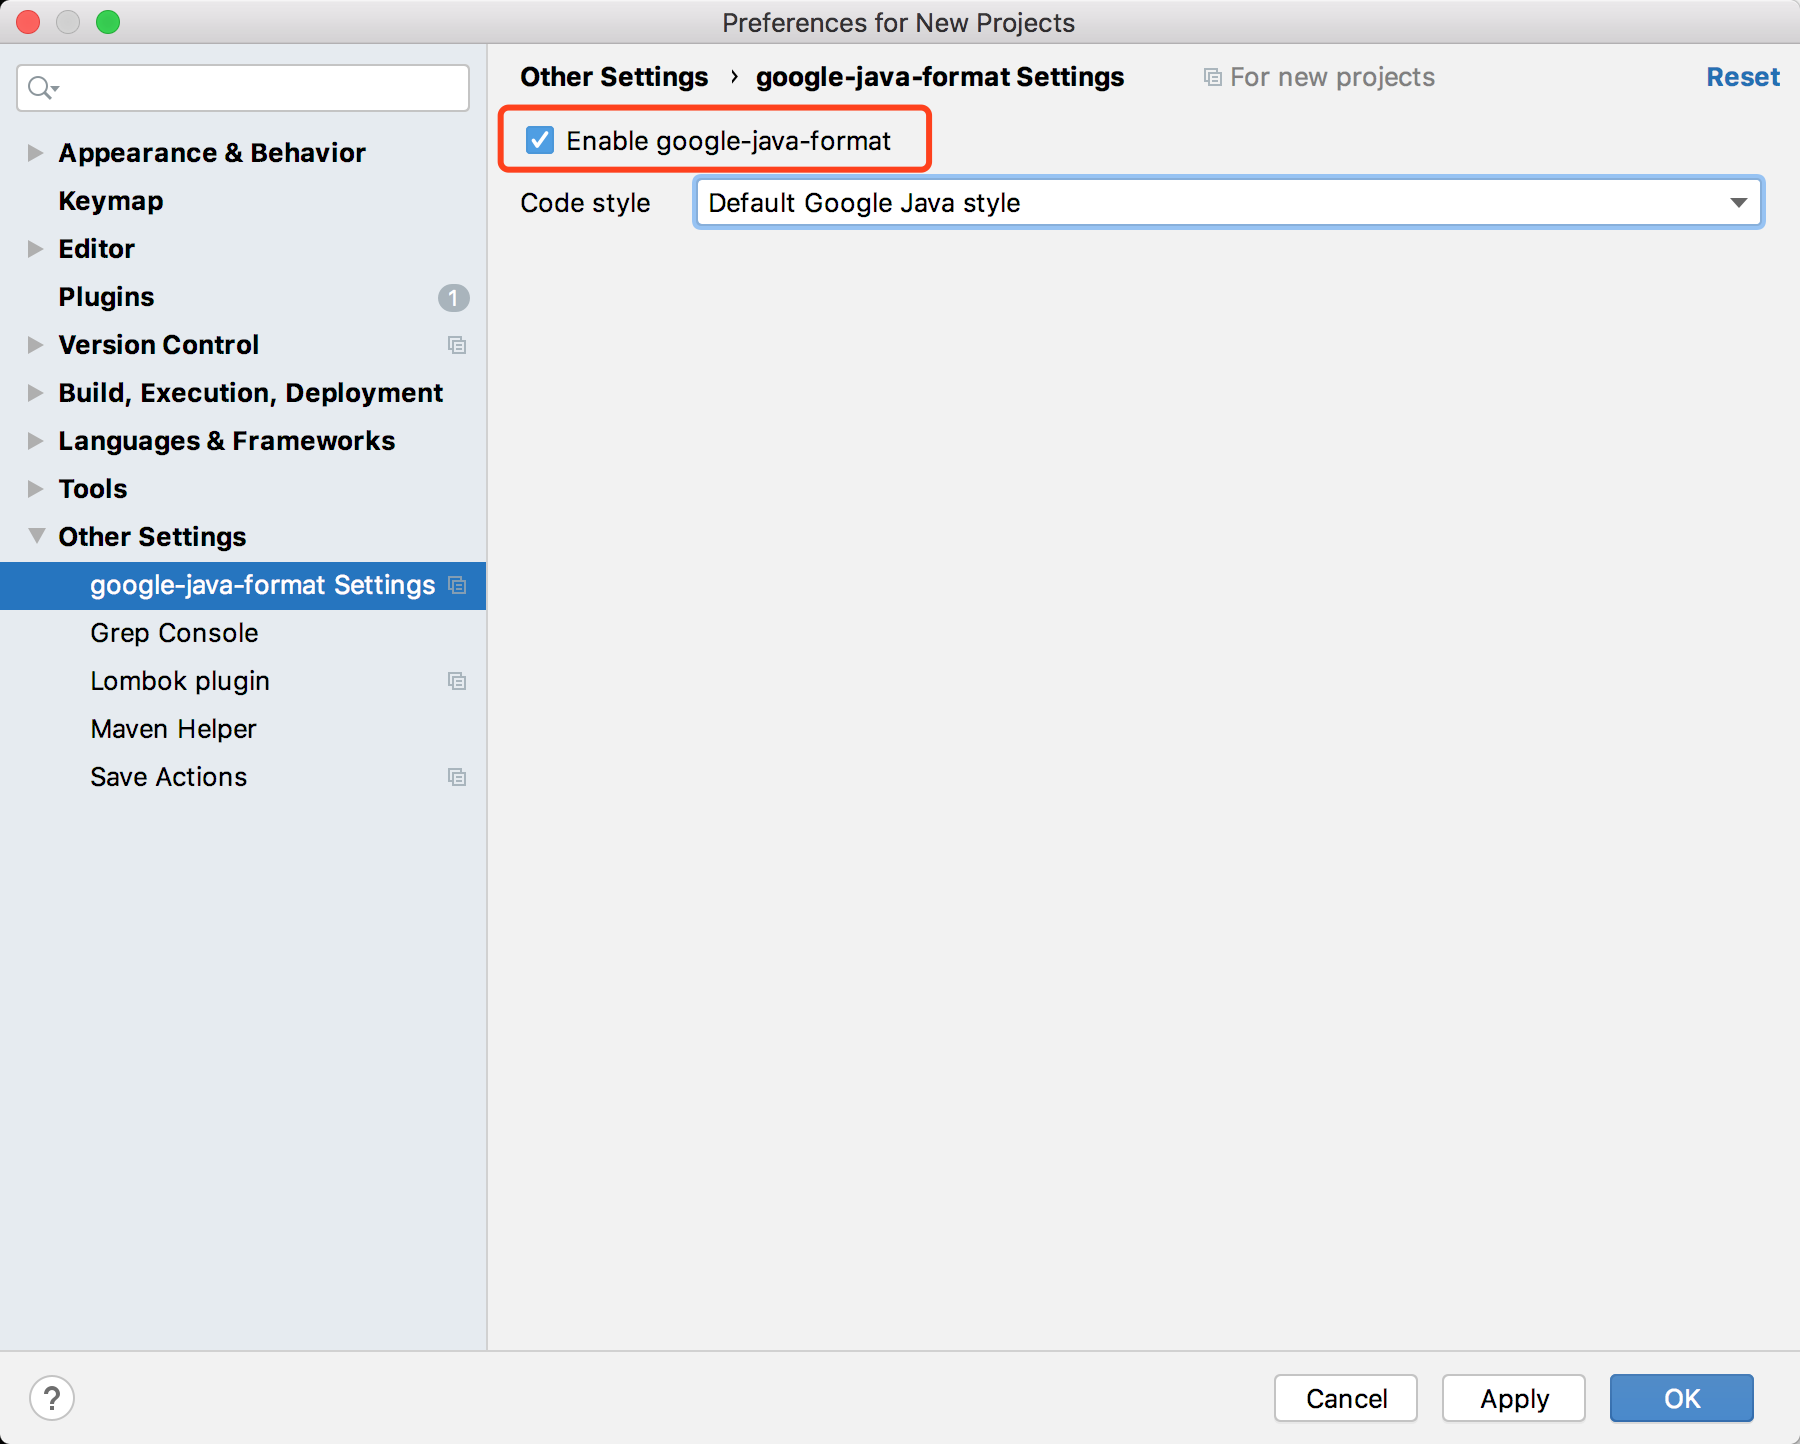Select Grep Console settings
1800x1444 pixels.
coord(174,633)
